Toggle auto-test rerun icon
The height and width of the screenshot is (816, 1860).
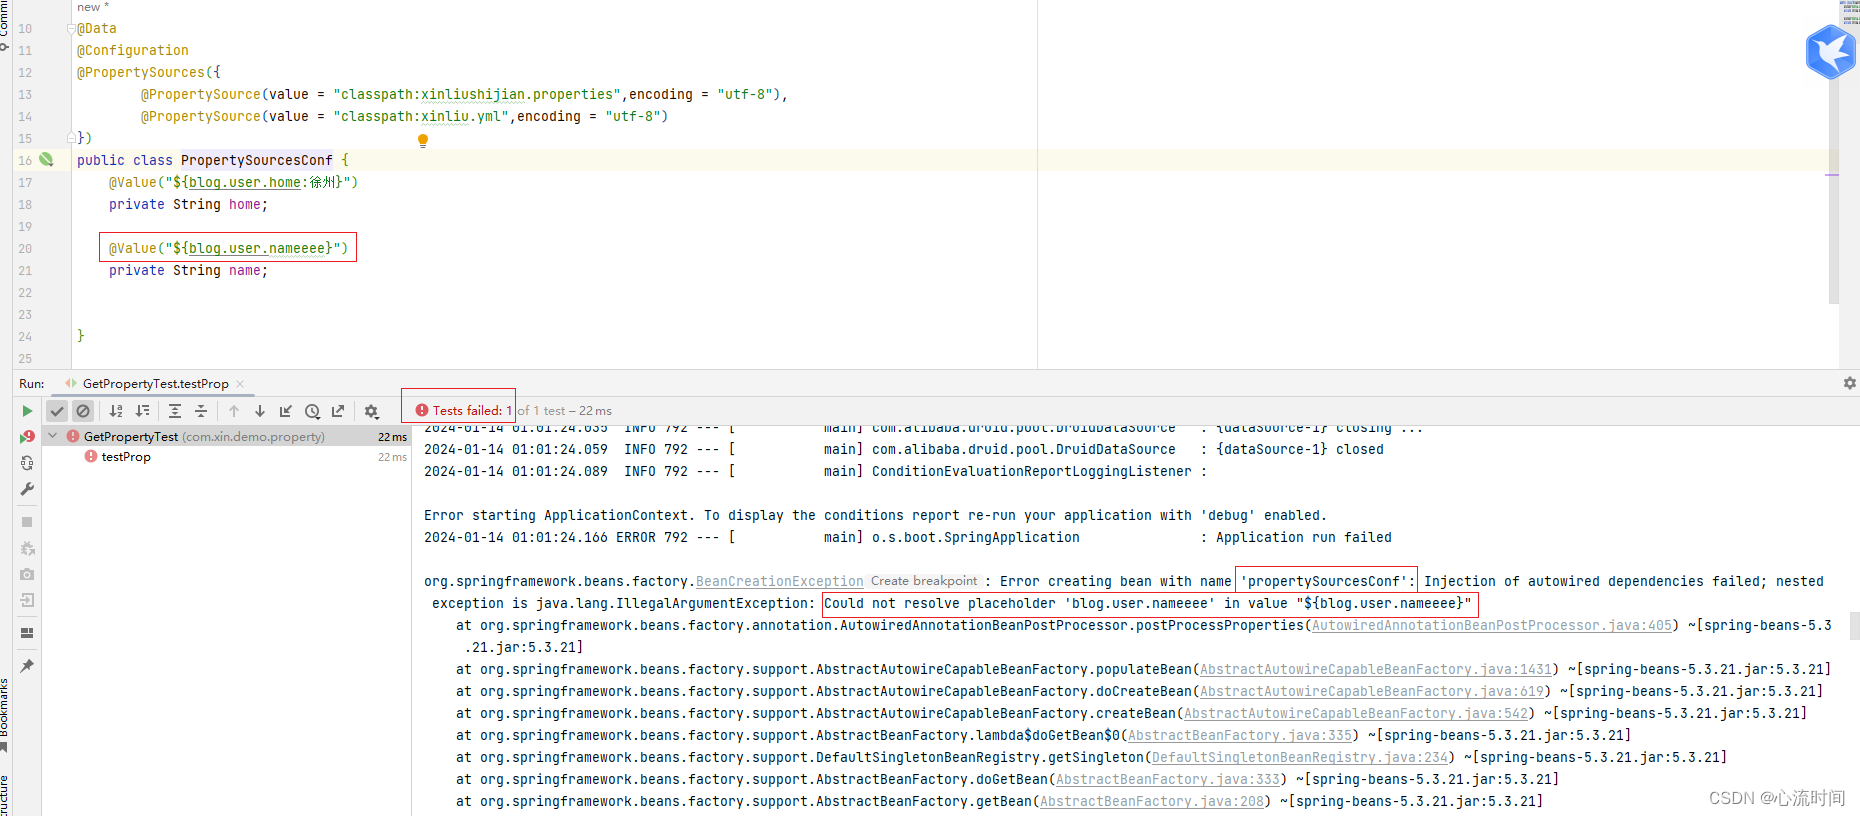(27, 463)
